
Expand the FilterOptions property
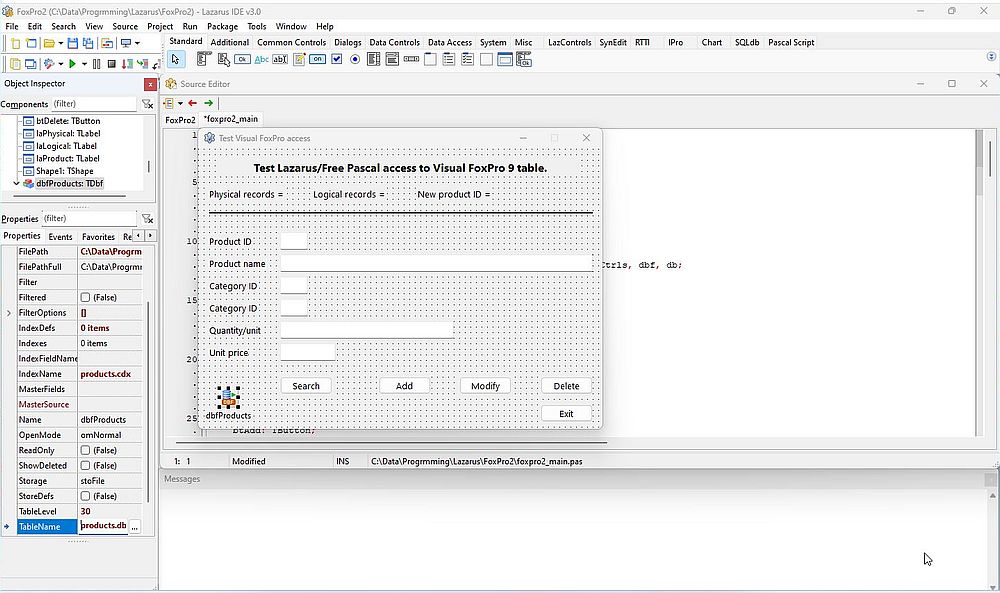click(8, 313)
